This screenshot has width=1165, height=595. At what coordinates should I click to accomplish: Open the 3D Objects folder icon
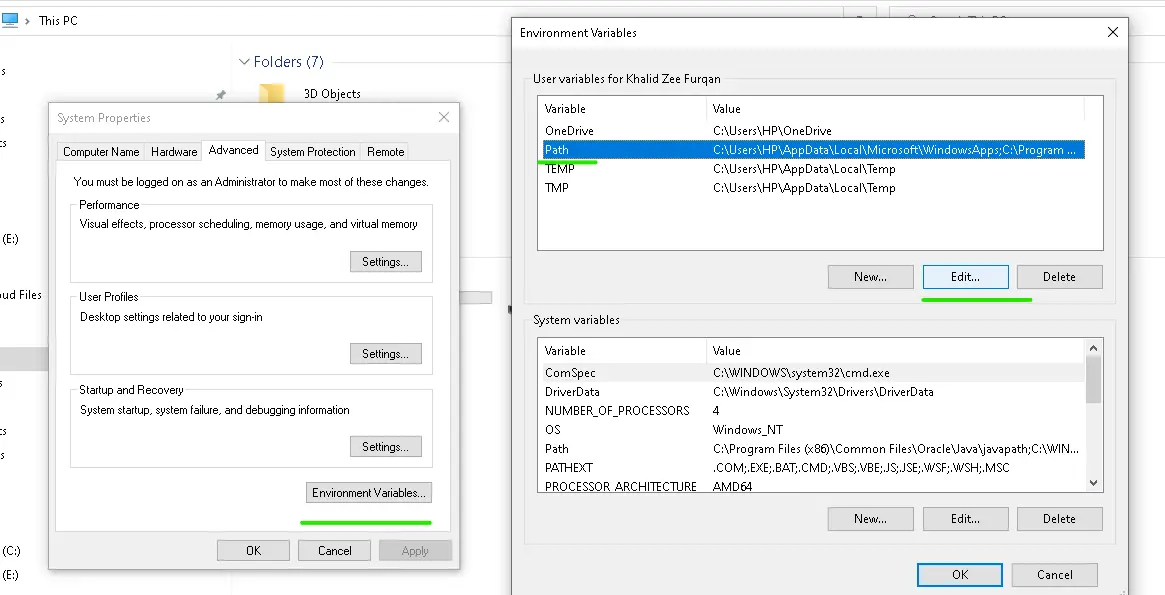tap(271, 94)
